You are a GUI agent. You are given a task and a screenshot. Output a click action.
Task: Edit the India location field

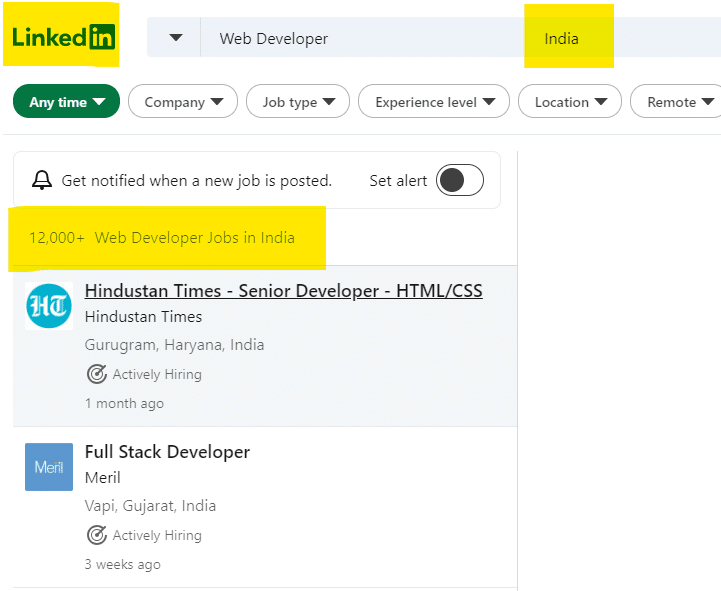coord(561,39)
